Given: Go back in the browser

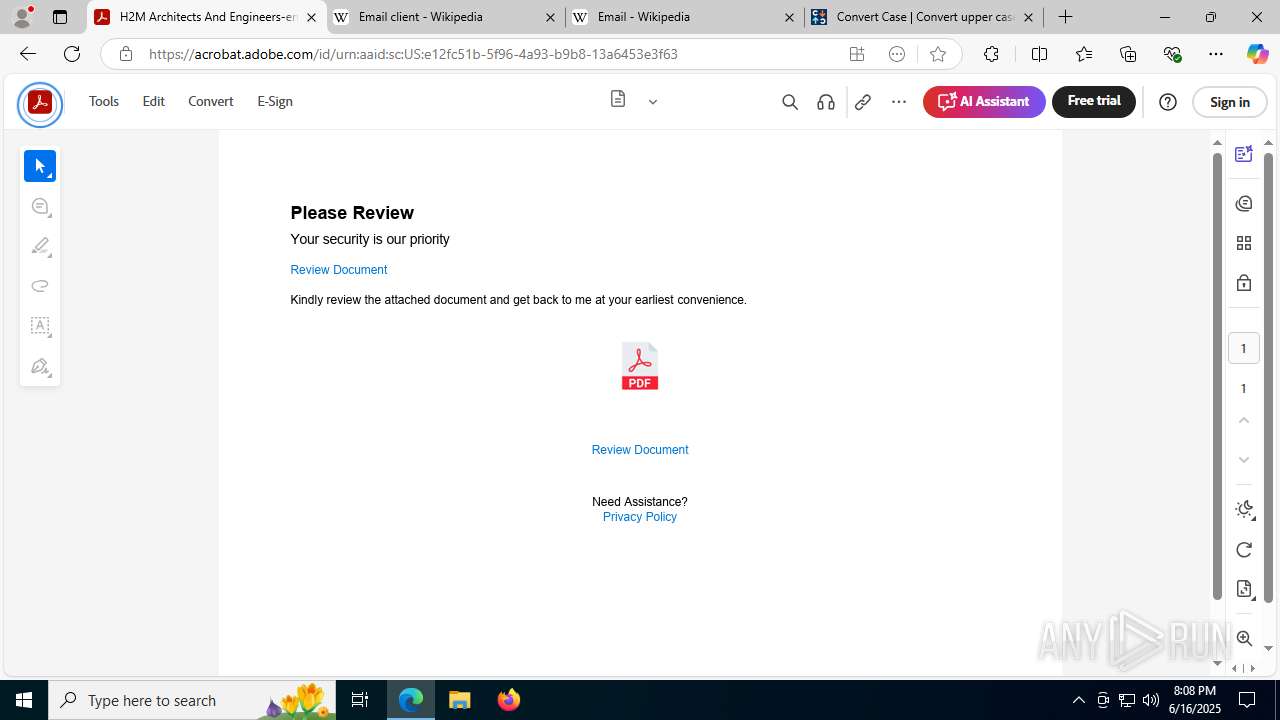Looking at the screenshot, I should pos(28,54).
